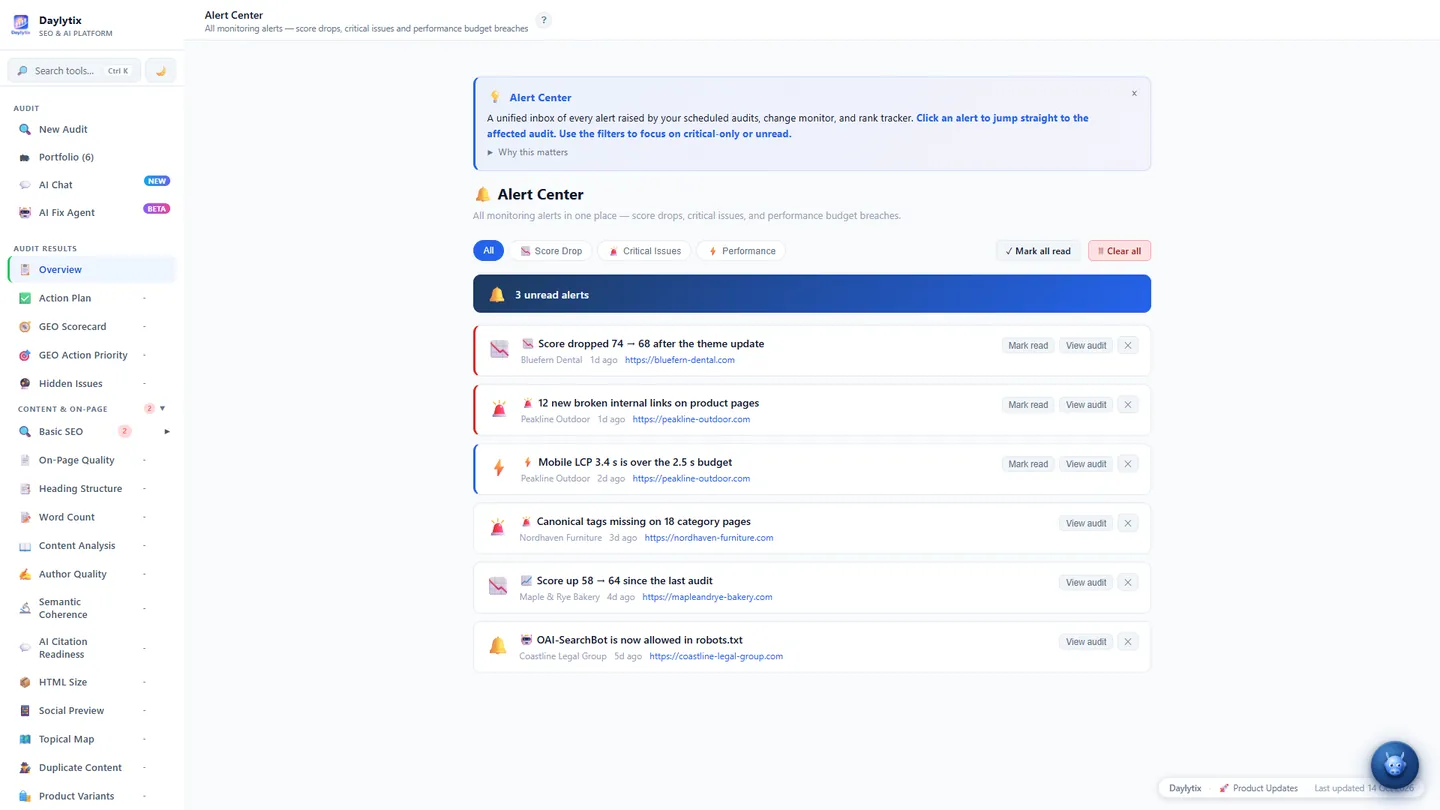Click the Heading Structure icon
Screen dimensions: 1440x810
(25, 489)
